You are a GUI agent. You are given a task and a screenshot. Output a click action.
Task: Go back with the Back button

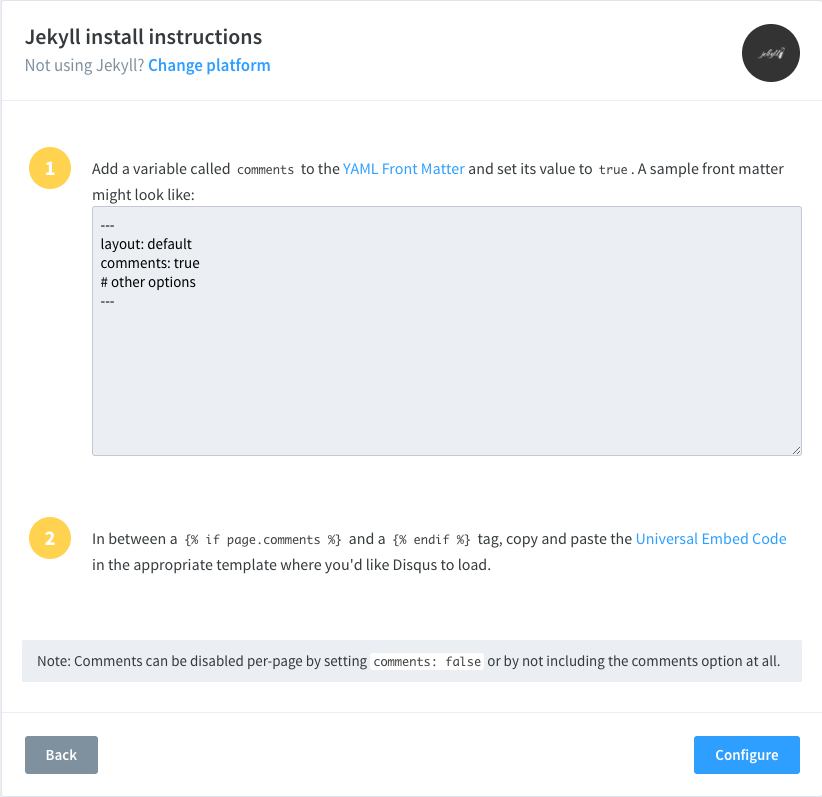pos(61,755)
